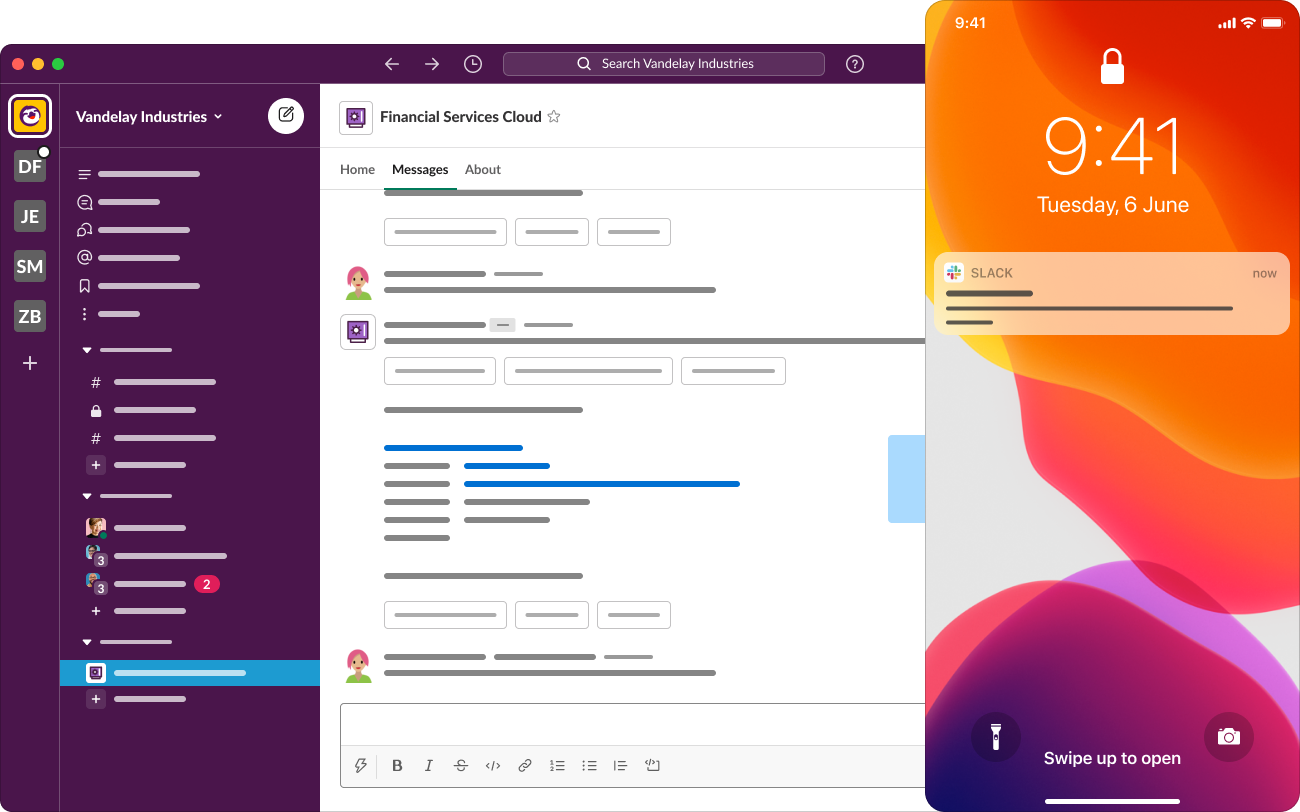Compose a new message
Image resolution: width=1300 pixels, height=812 pixels.
(286, 116)
